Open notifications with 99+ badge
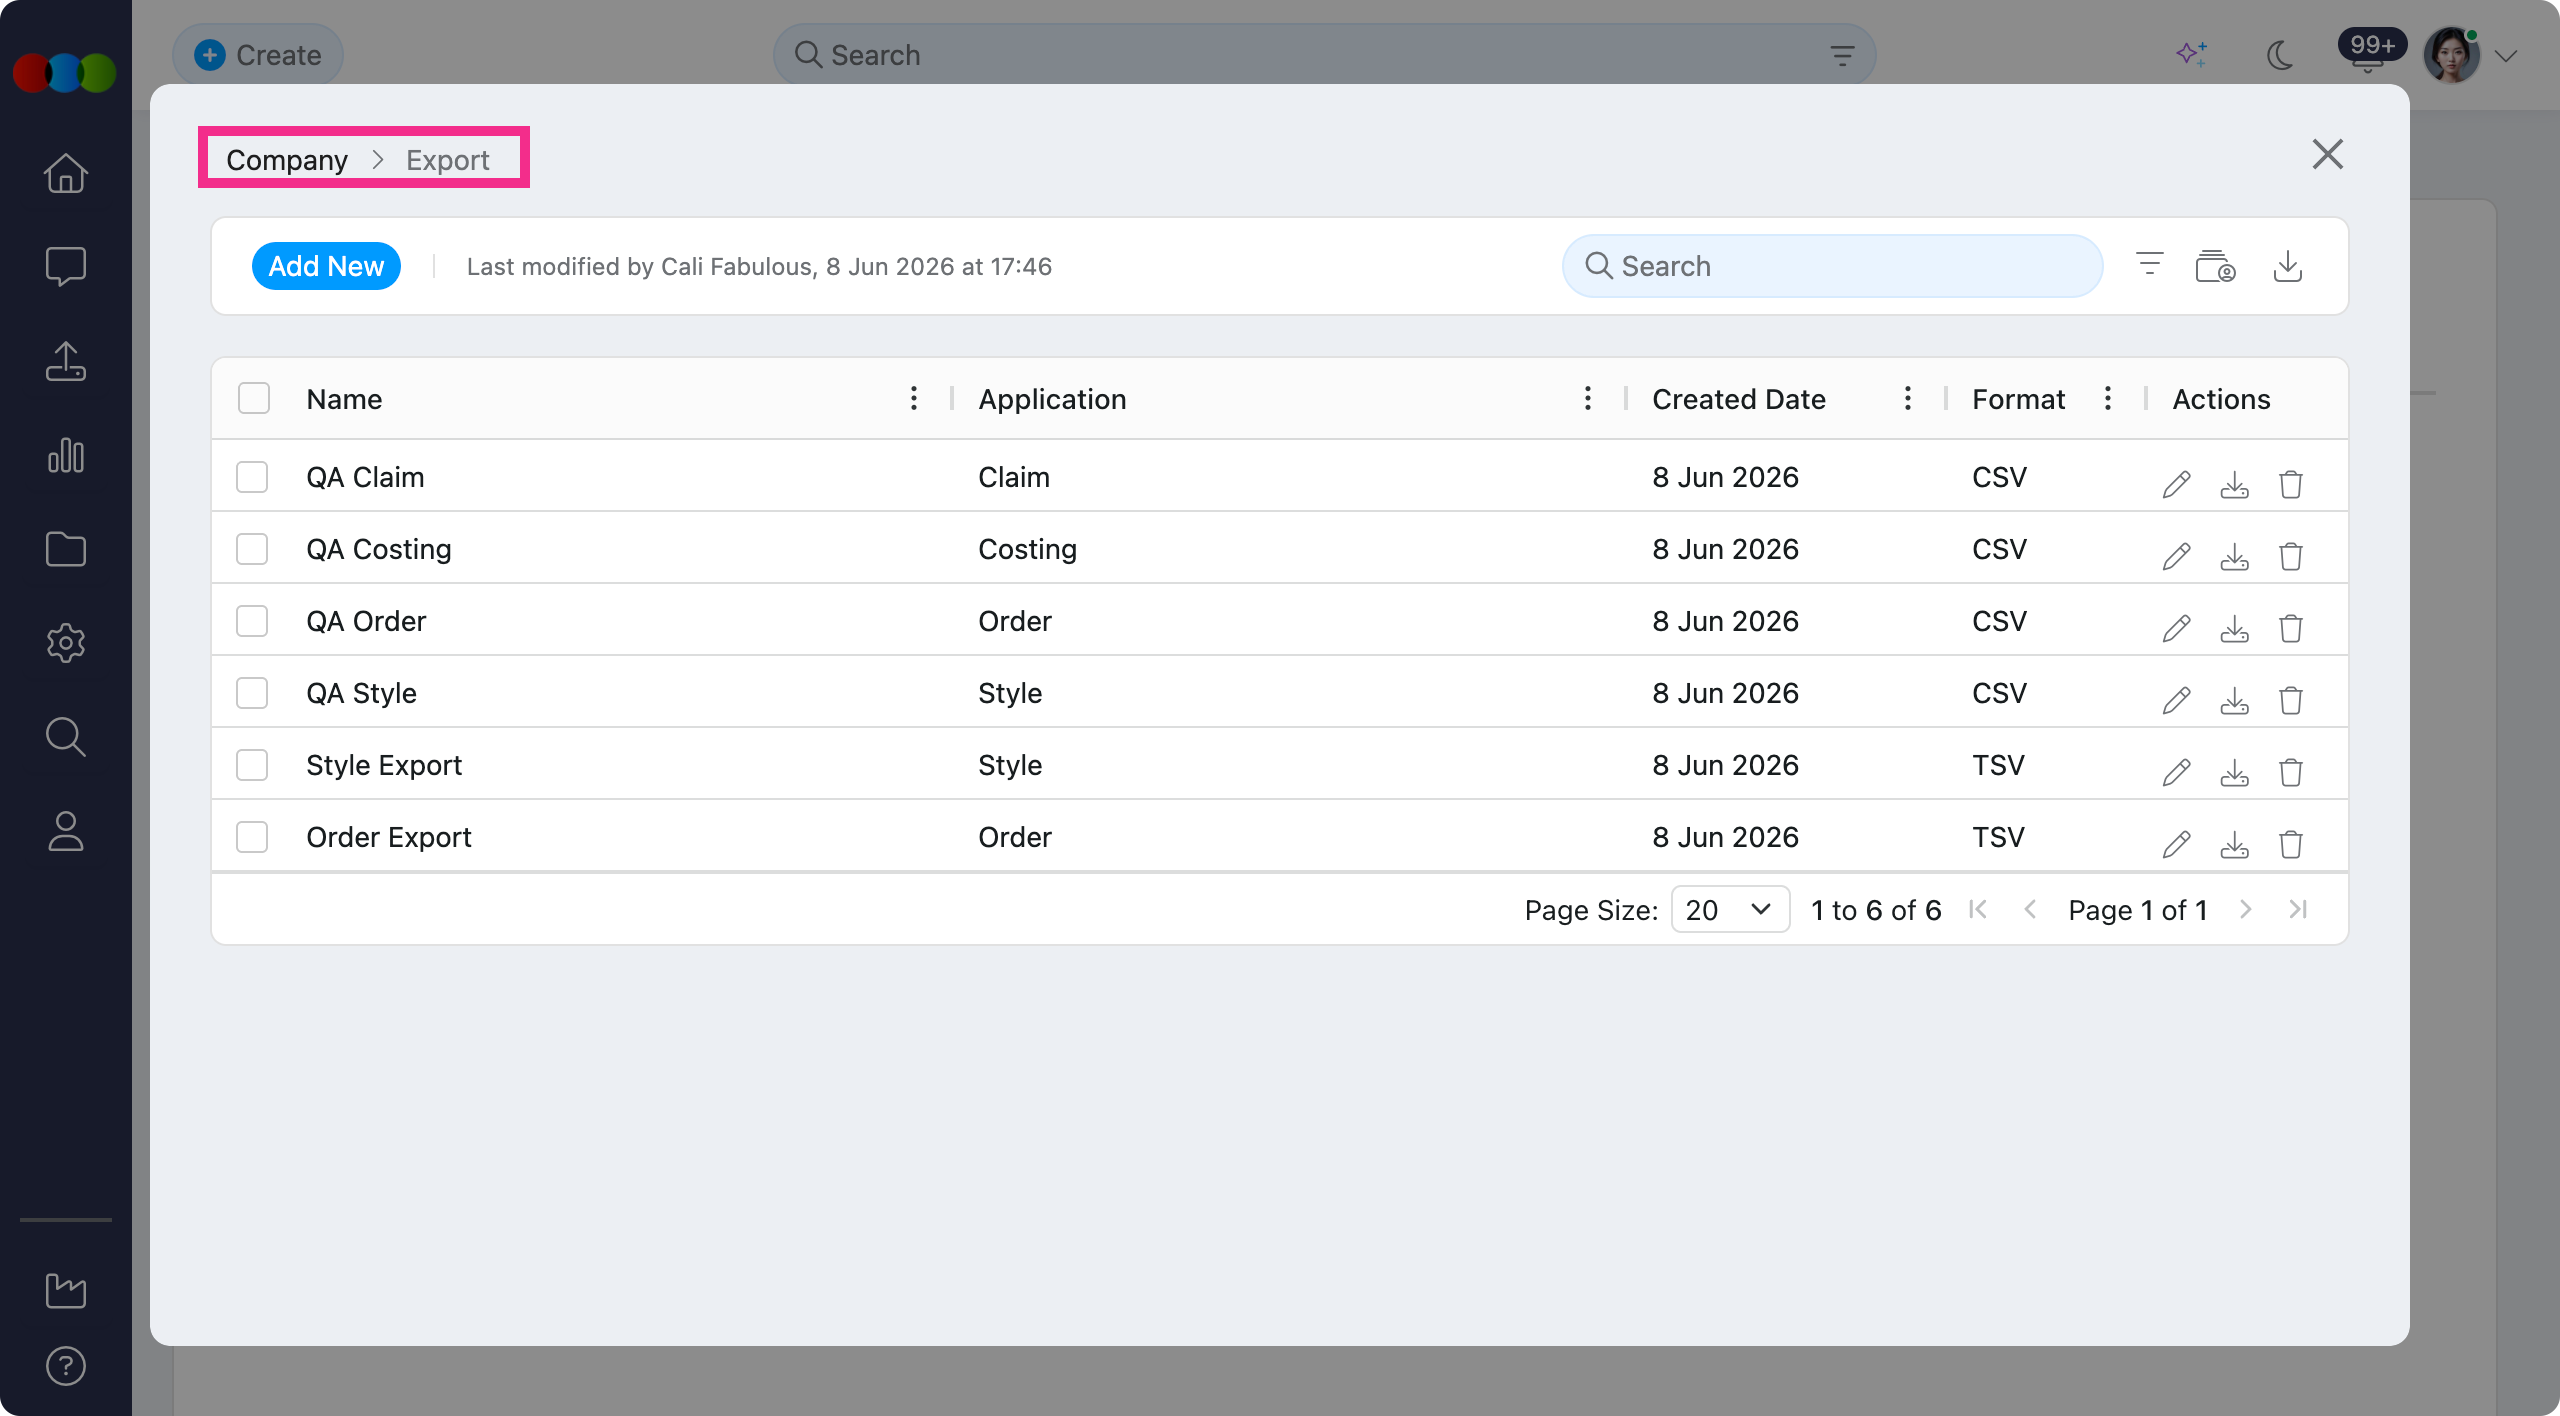 tap(2371, 50)
